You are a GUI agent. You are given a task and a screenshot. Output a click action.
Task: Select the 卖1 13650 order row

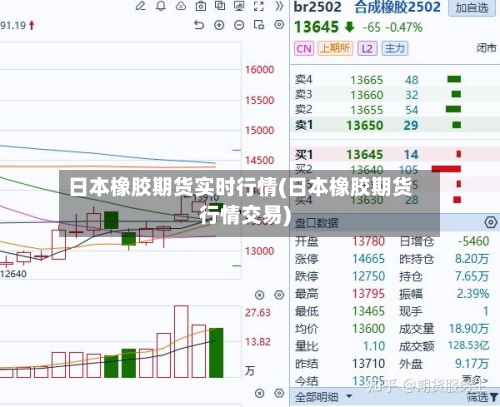click(x=395, y=125)
